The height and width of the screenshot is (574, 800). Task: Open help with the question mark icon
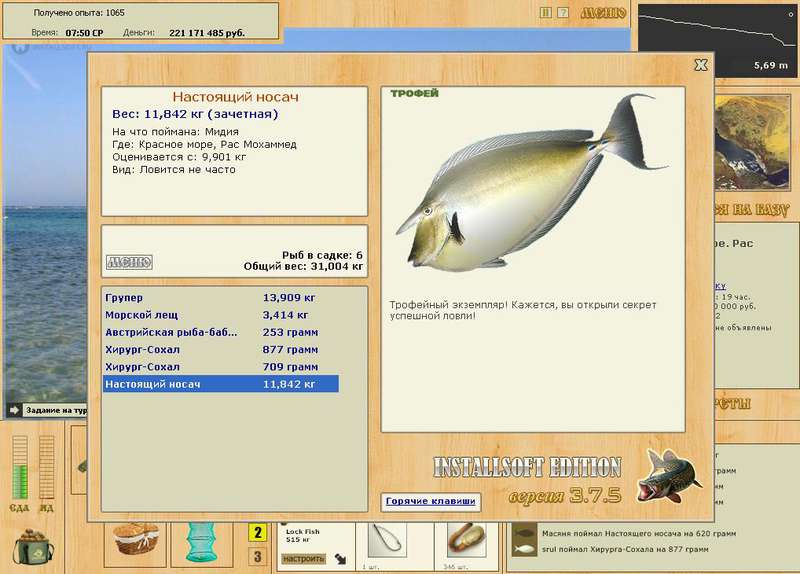coord(562,13)
